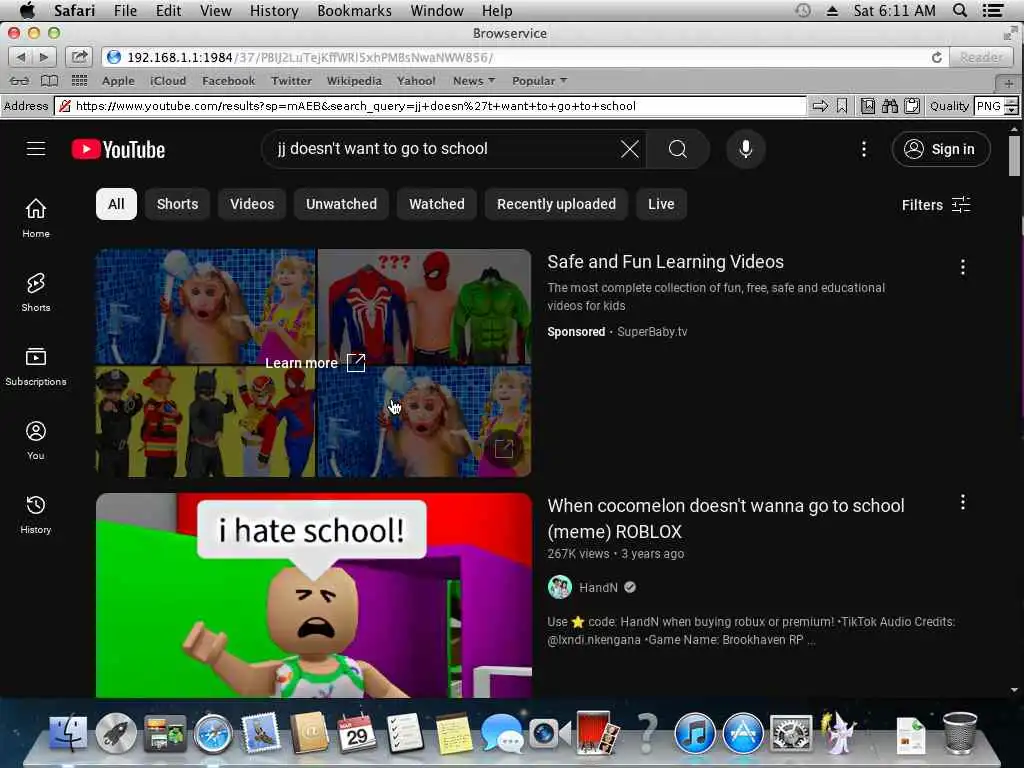The width and height of the screenshot is (1024, 768).
Task: Click the page vertical scrollbar thumb
Action: click(1014, 155)
